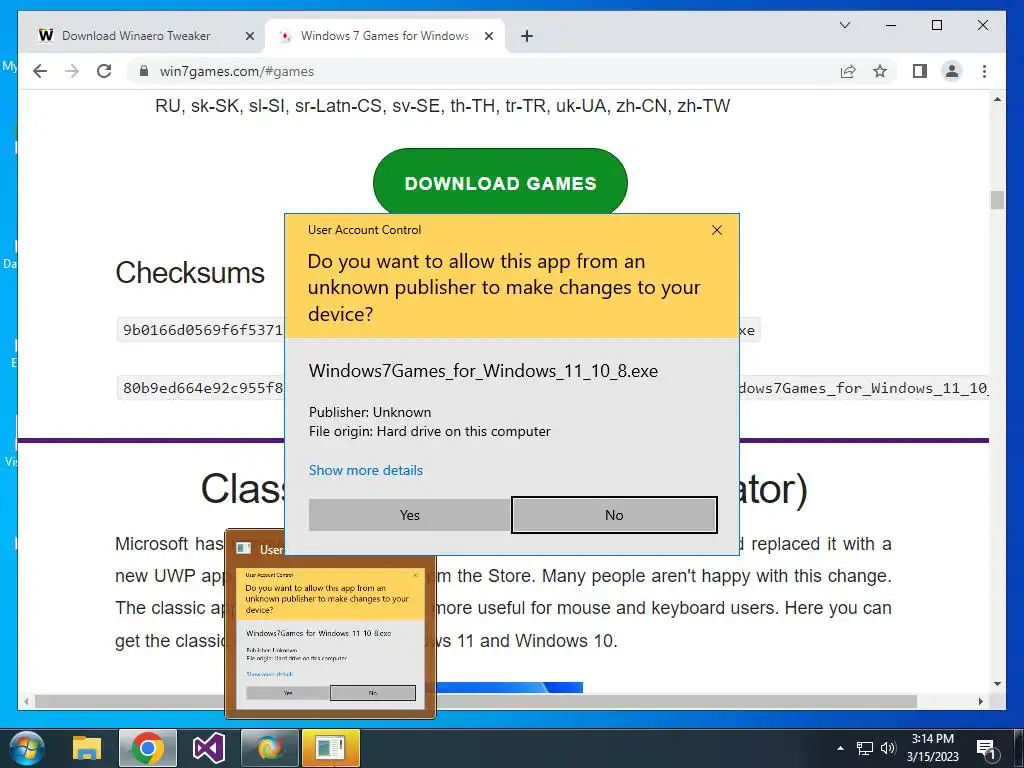The width and height of the screenshot is (1024, 768).
Task: Switch to the Download Winaero Tweaker tab
Action: tap(136, 36)
